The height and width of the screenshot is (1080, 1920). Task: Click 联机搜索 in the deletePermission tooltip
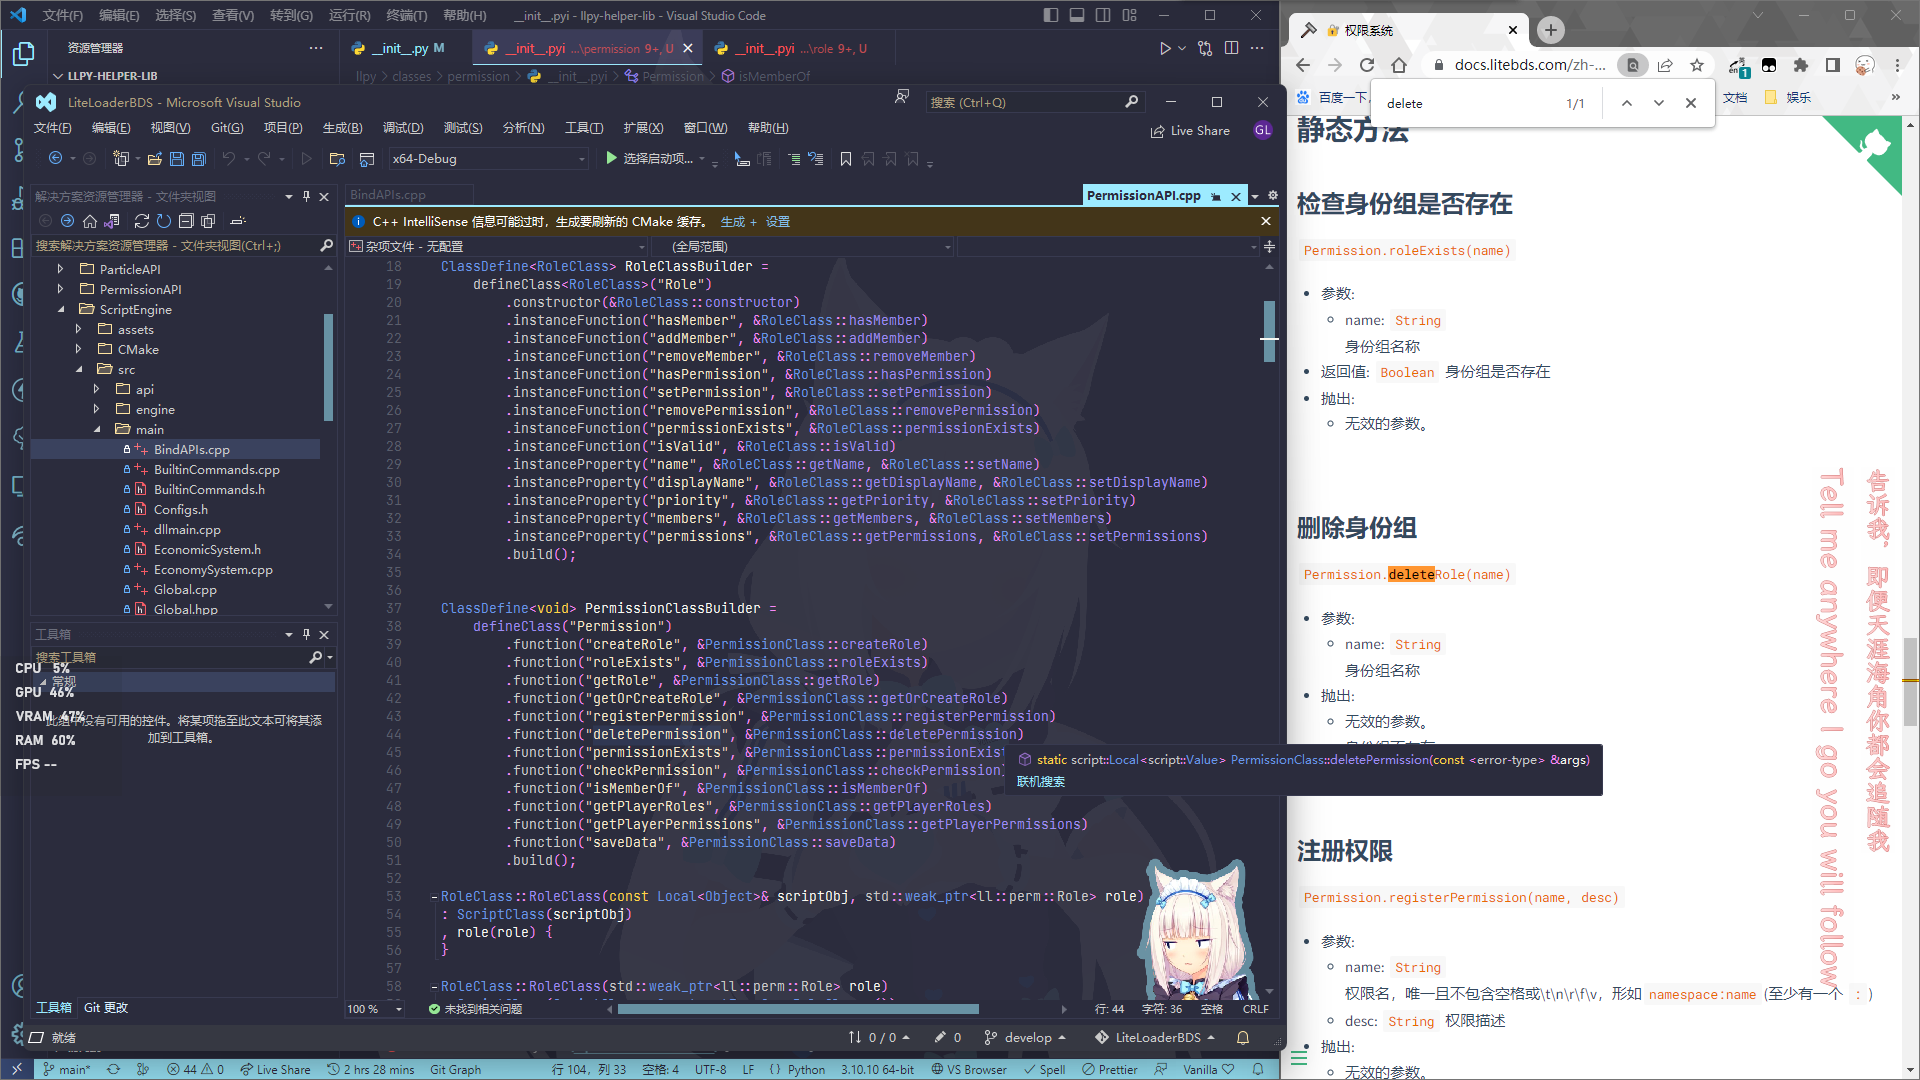pyautogui.click(x=1040, y=781)
